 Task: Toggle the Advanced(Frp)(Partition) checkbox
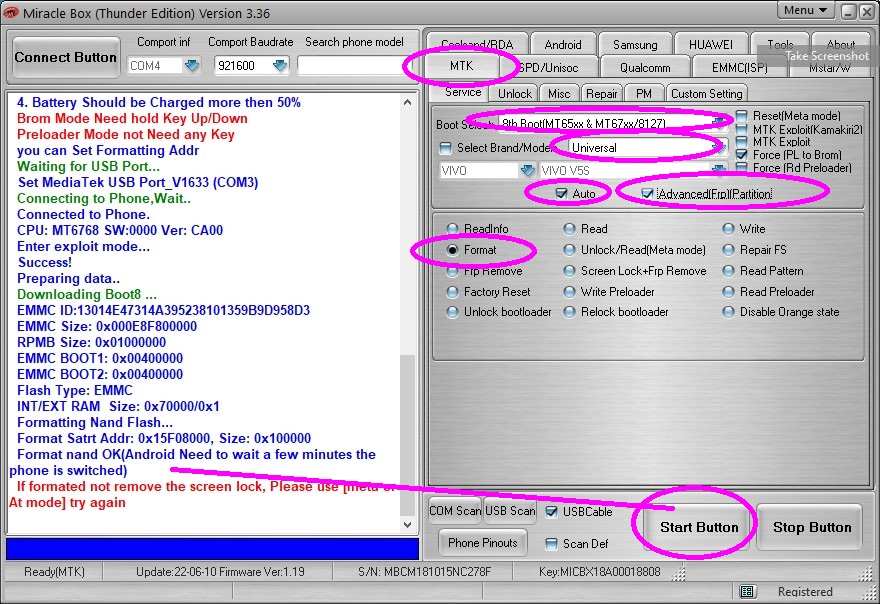click(647, 194)
